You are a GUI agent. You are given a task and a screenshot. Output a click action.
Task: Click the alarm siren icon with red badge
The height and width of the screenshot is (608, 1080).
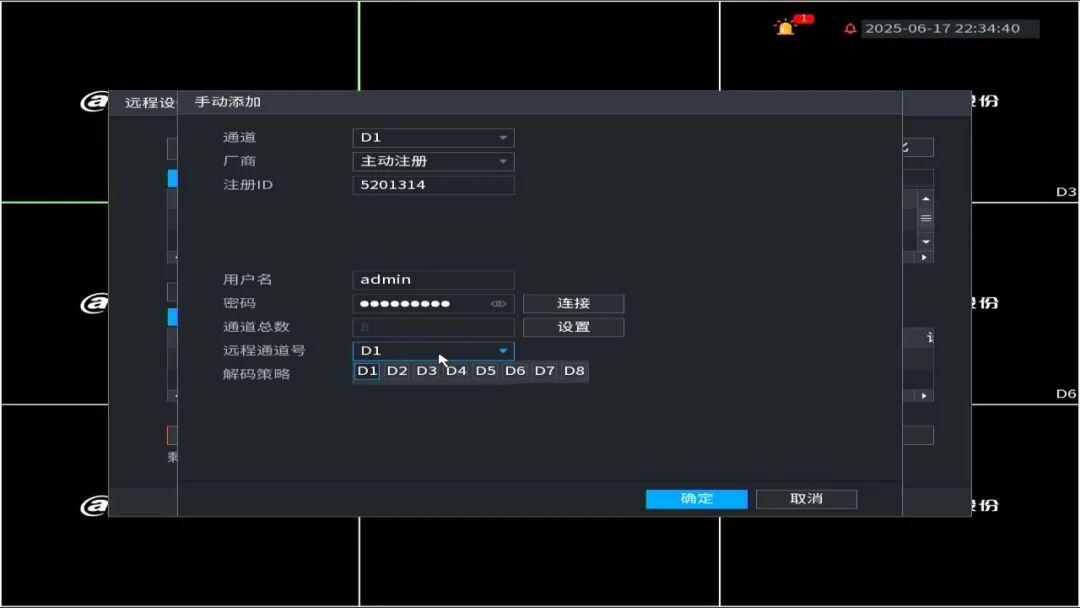tap(788, 26)
